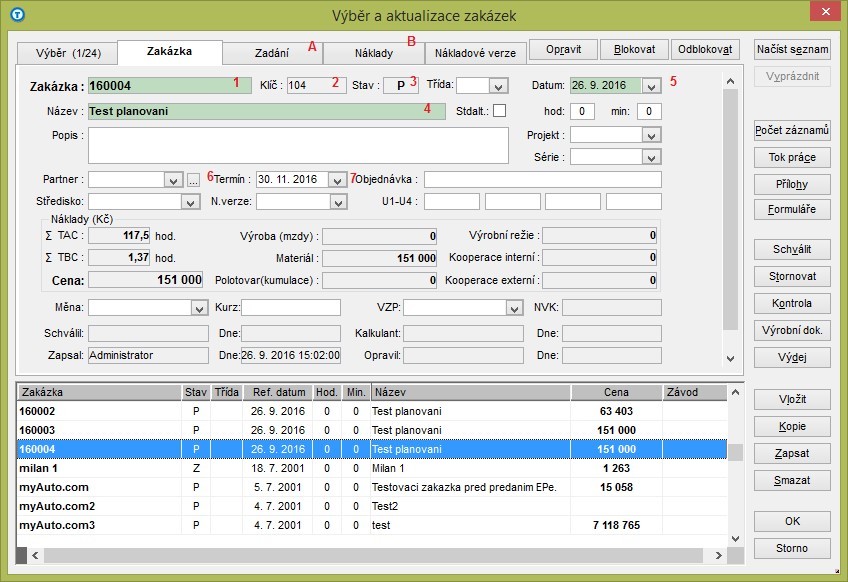Click the Kopie button
Screen dimensions: 848x582
tap(792, 426)
